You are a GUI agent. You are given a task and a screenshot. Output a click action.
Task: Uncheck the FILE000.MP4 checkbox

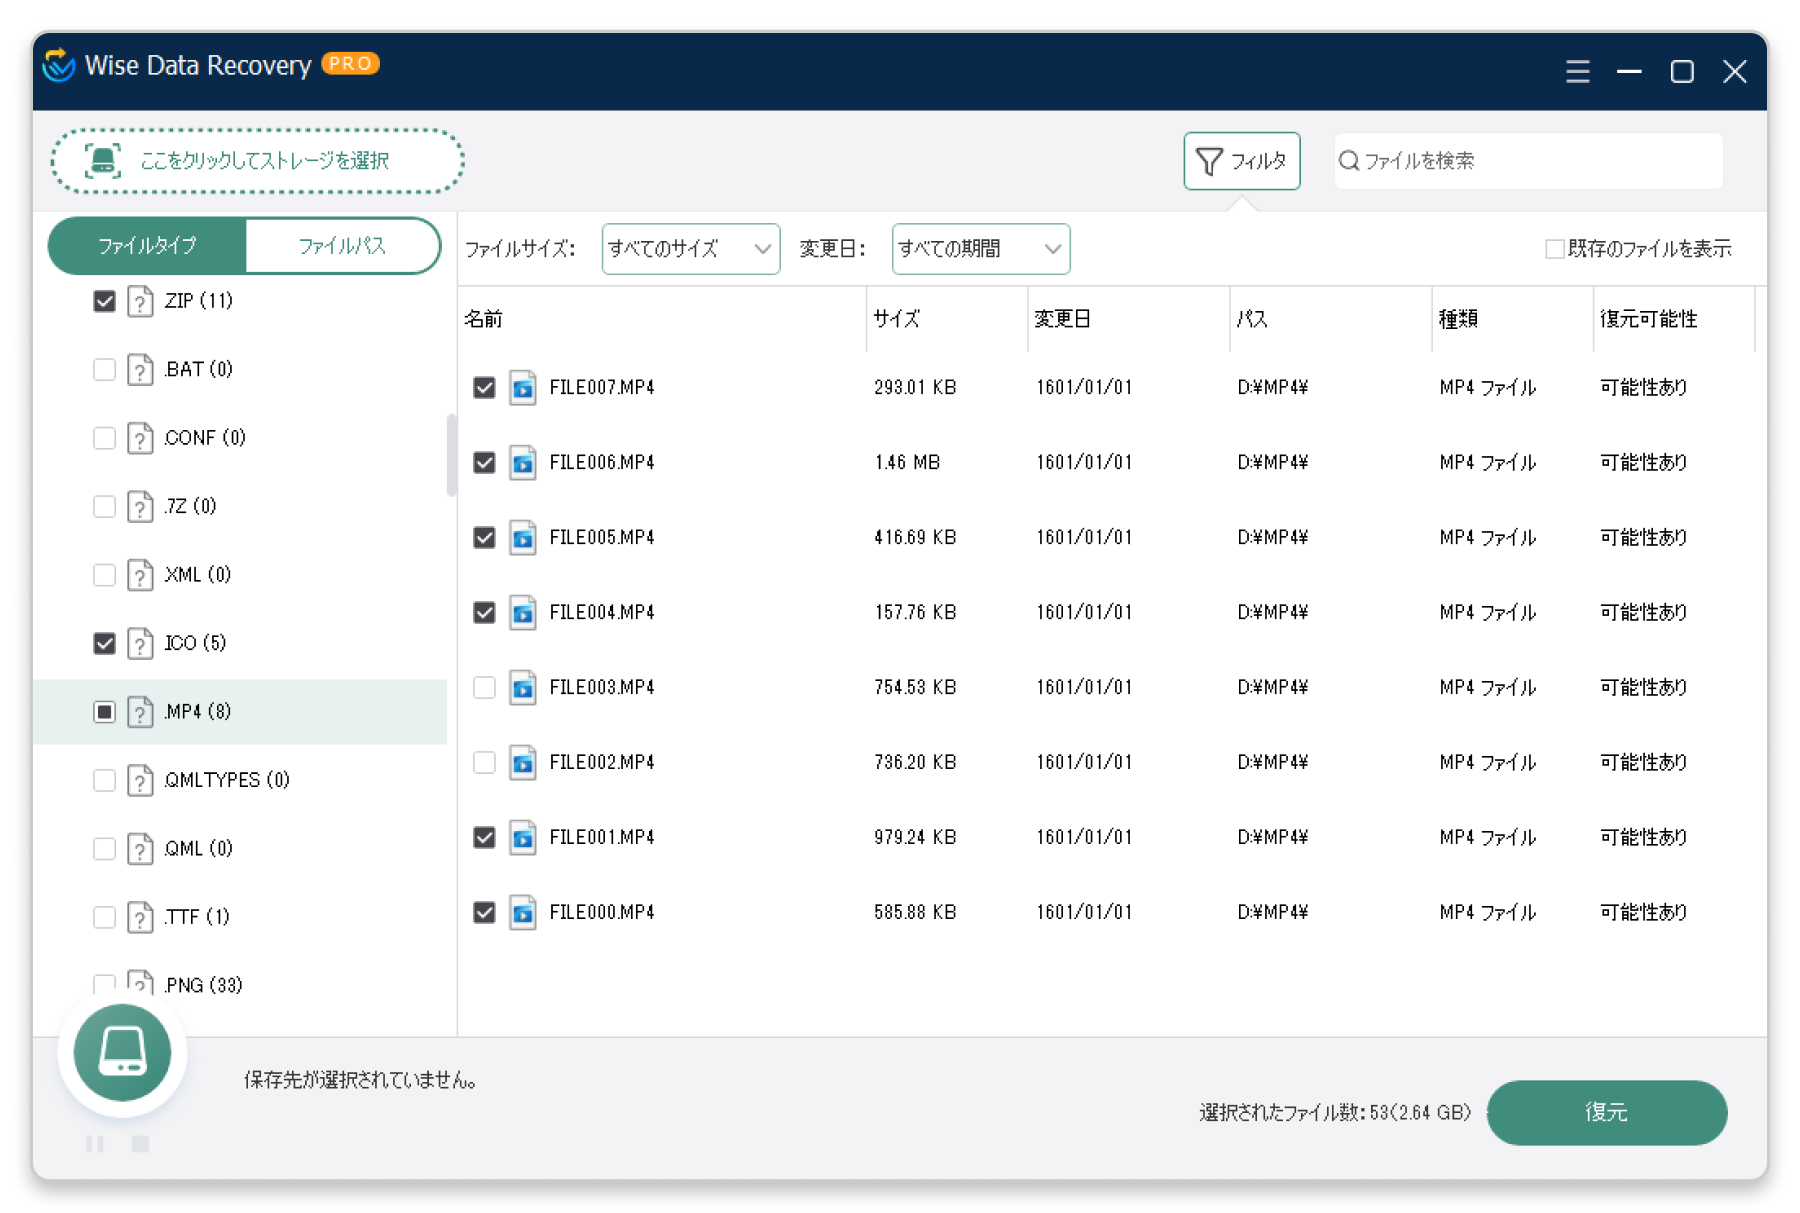click(x=484, y=912)
